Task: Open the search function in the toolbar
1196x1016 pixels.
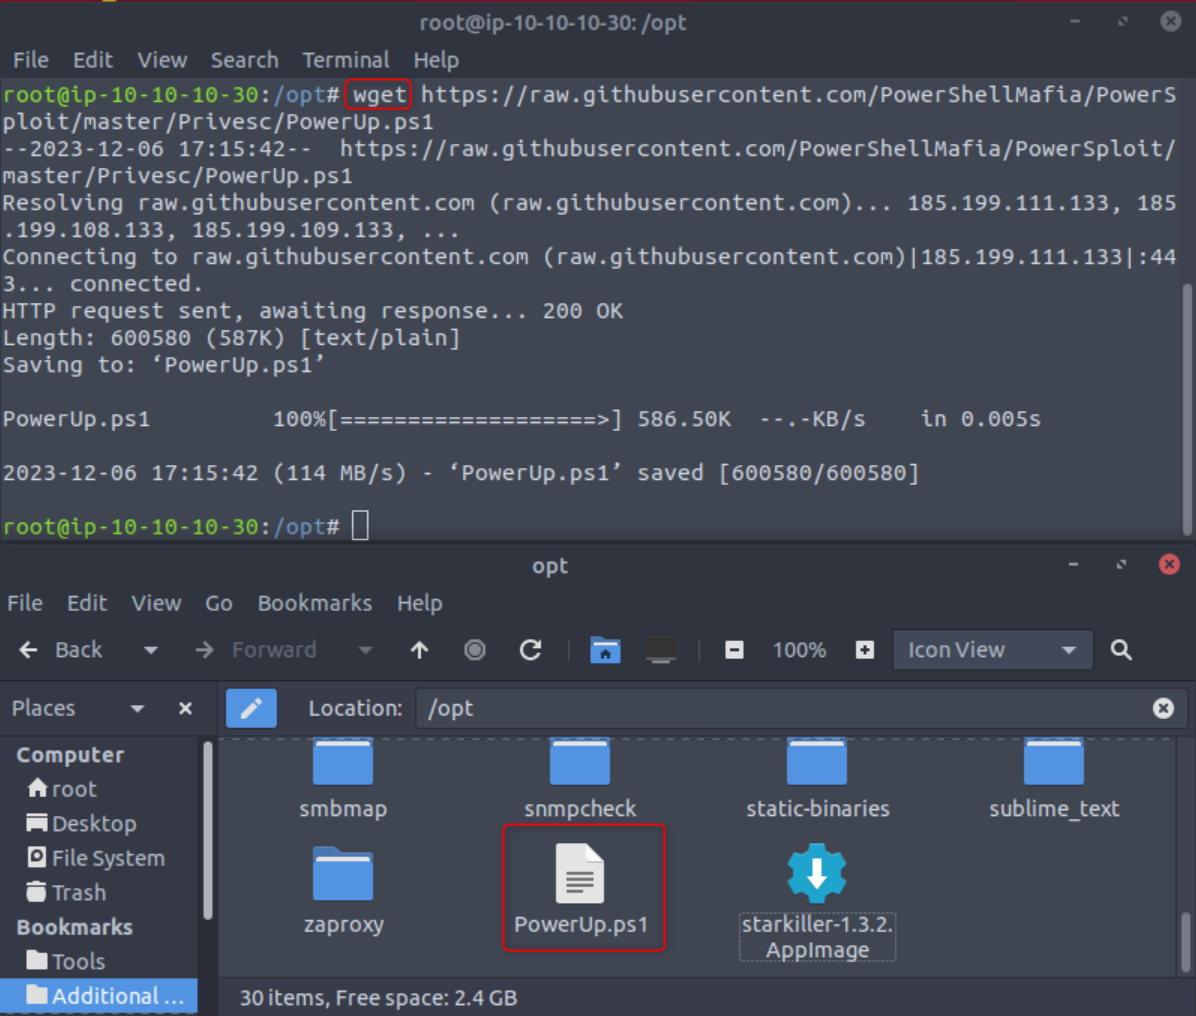Action: [x=1120, y=650]
